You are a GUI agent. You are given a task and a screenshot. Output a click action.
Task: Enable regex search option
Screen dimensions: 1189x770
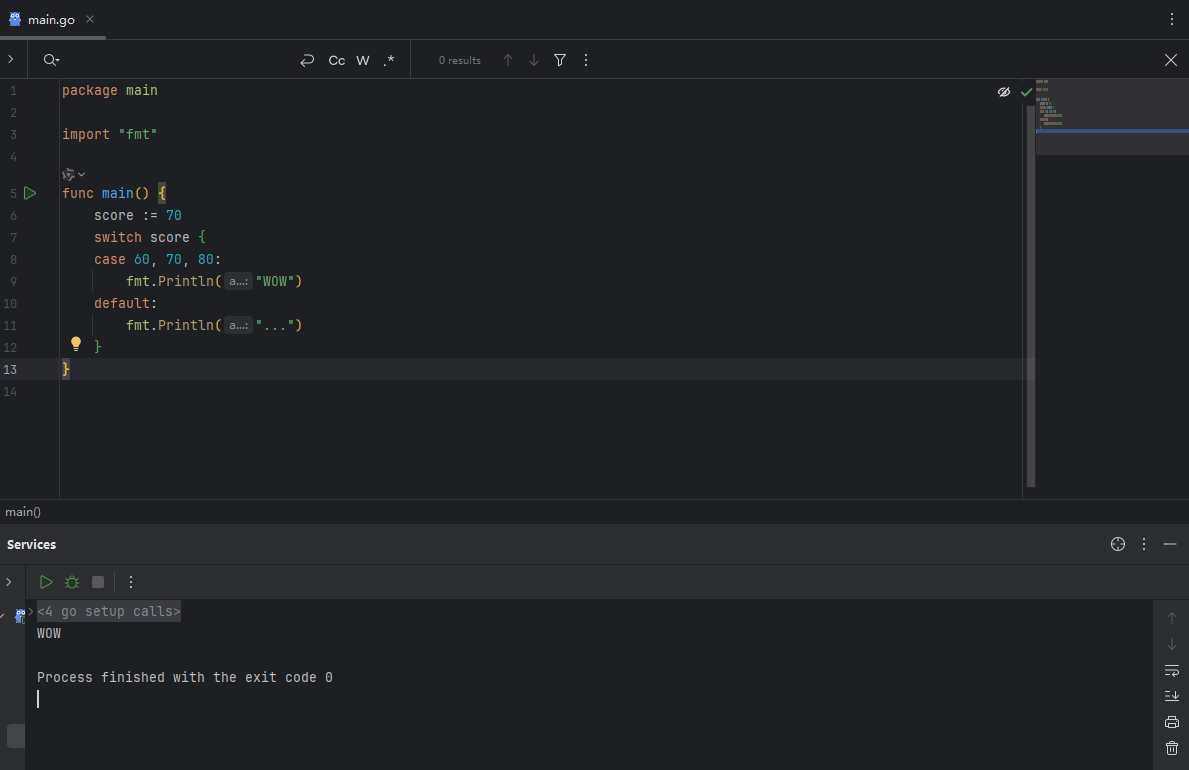pos(389,60)
